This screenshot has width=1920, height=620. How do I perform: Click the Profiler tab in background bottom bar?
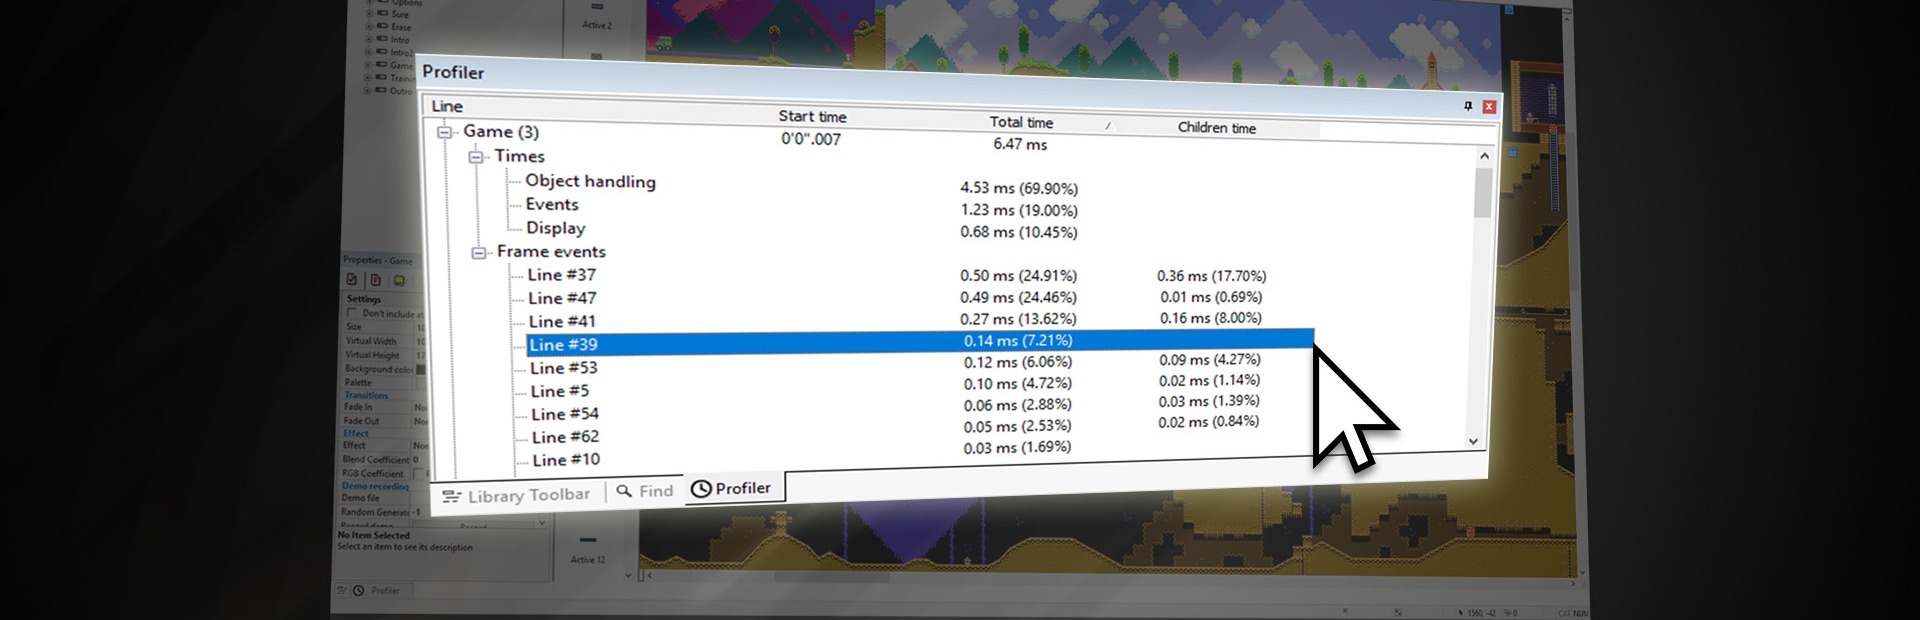385,591
